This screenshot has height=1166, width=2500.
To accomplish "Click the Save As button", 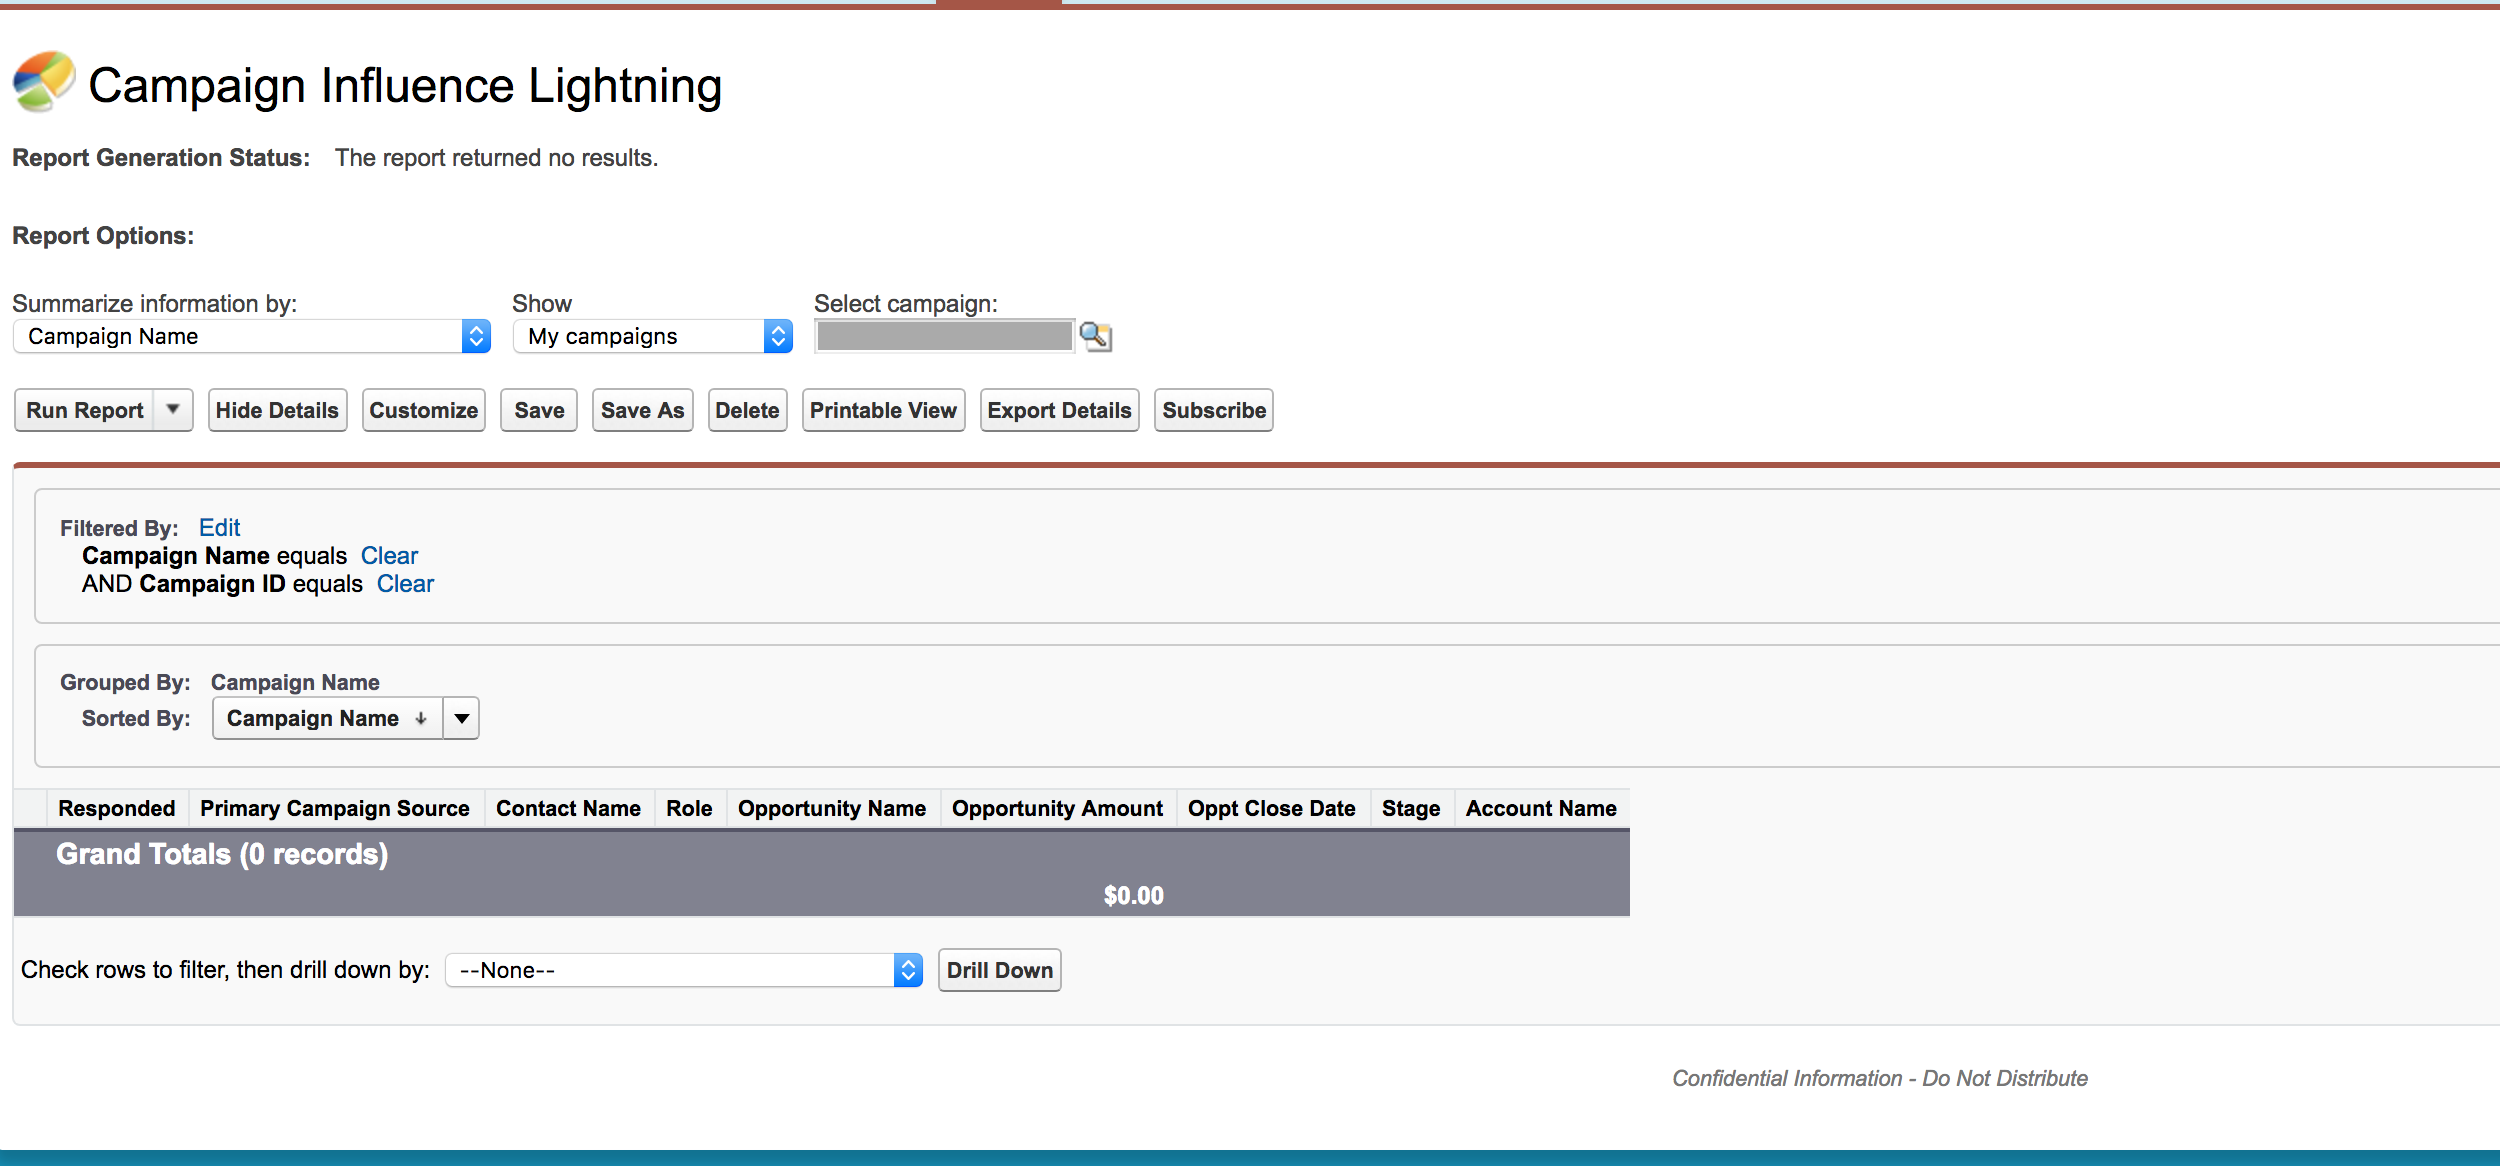I will click(x=642, y=410).
